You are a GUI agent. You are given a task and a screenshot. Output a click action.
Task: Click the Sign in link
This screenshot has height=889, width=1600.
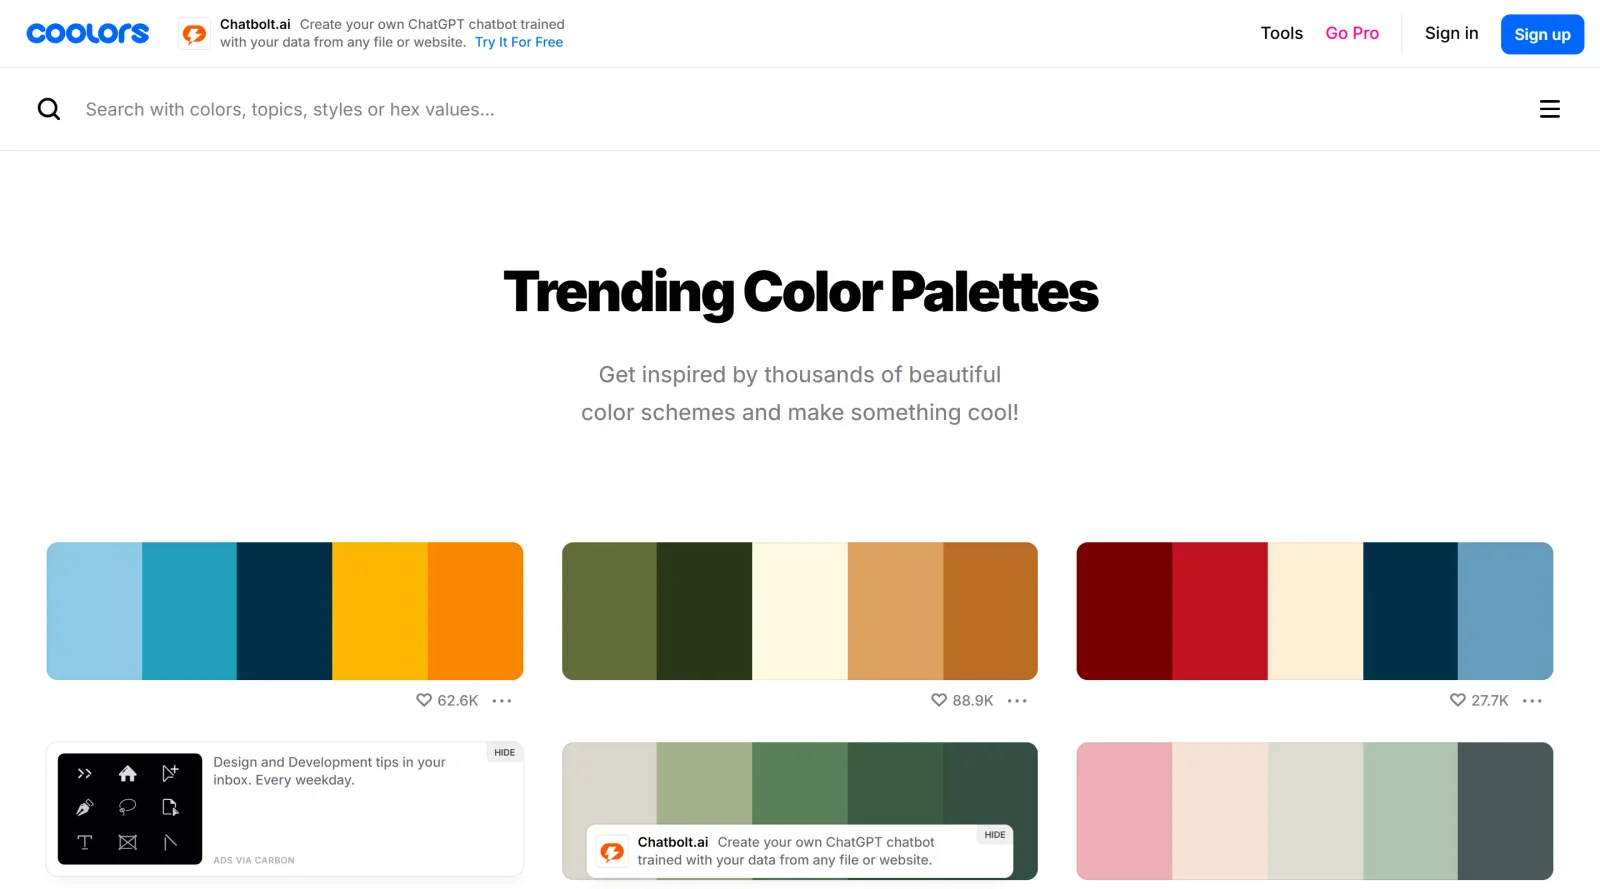pos(1451,33)
